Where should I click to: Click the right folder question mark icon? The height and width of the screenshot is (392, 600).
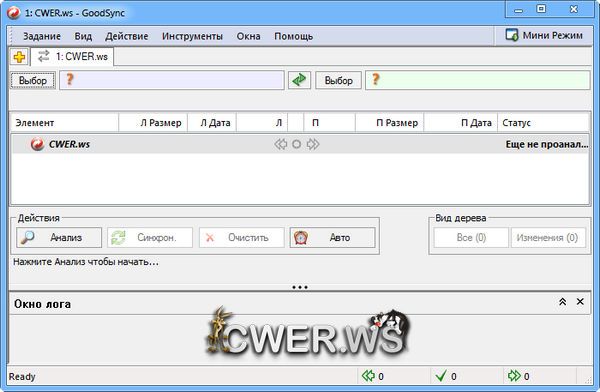(x=375, y=79)
